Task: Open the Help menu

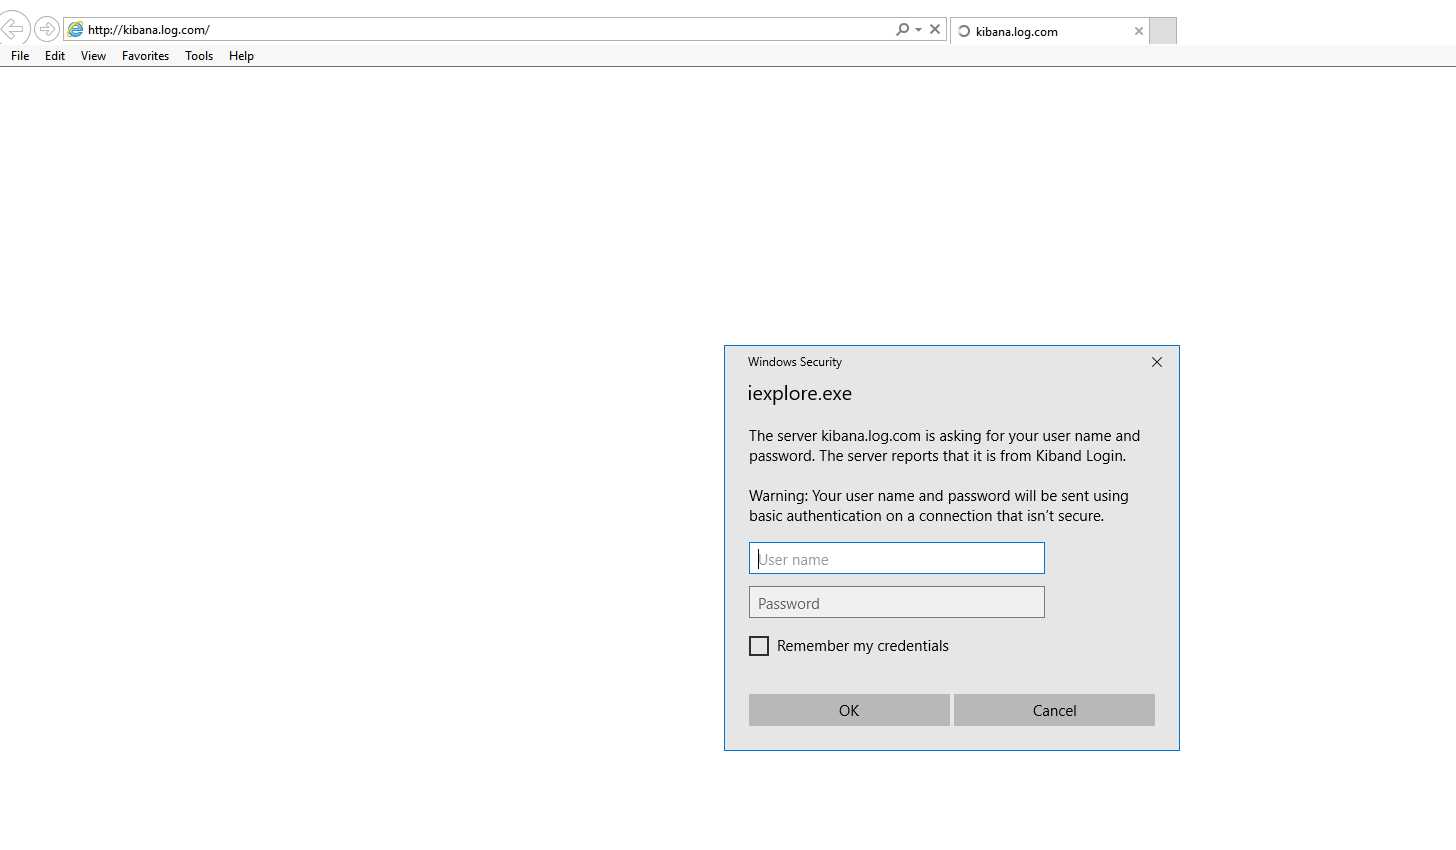Action: click(241, 56)
